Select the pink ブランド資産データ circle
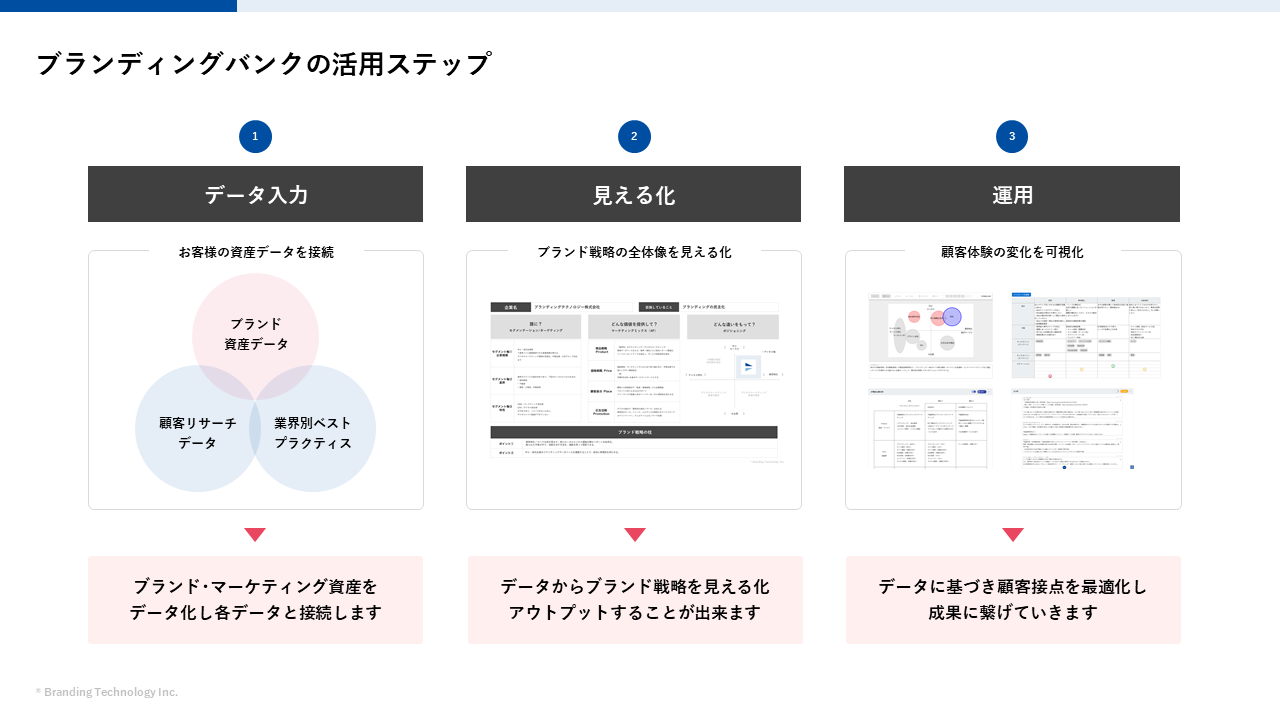The height and width of the screenshot is (720, 1280). pos(256,336)
